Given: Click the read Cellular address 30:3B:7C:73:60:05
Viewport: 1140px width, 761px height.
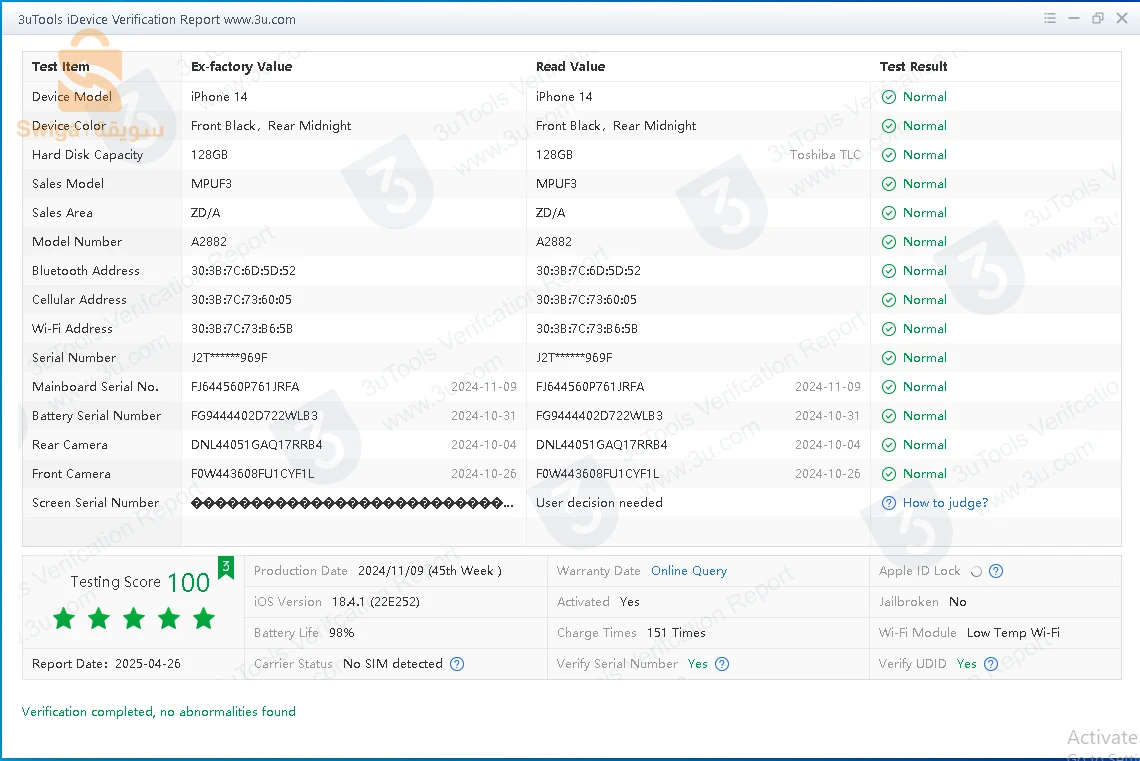Looking at the screenshot, I should click(x=586, y=299).
